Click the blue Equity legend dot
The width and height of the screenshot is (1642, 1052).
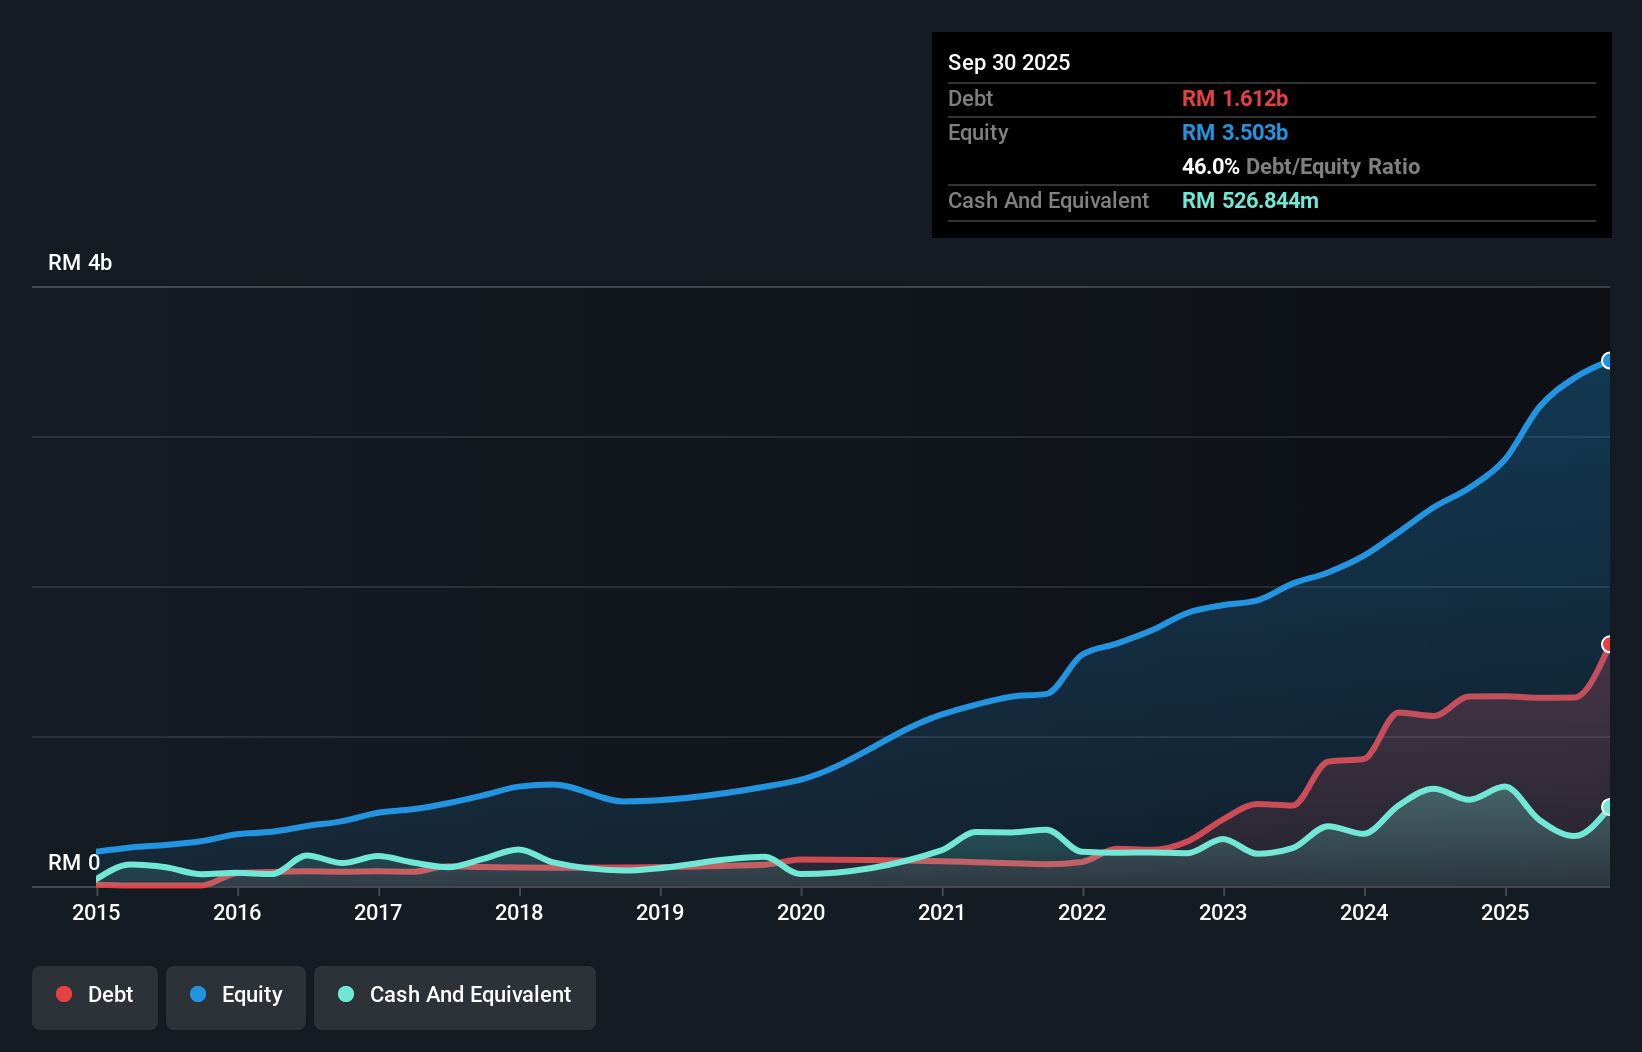point(197,994)
